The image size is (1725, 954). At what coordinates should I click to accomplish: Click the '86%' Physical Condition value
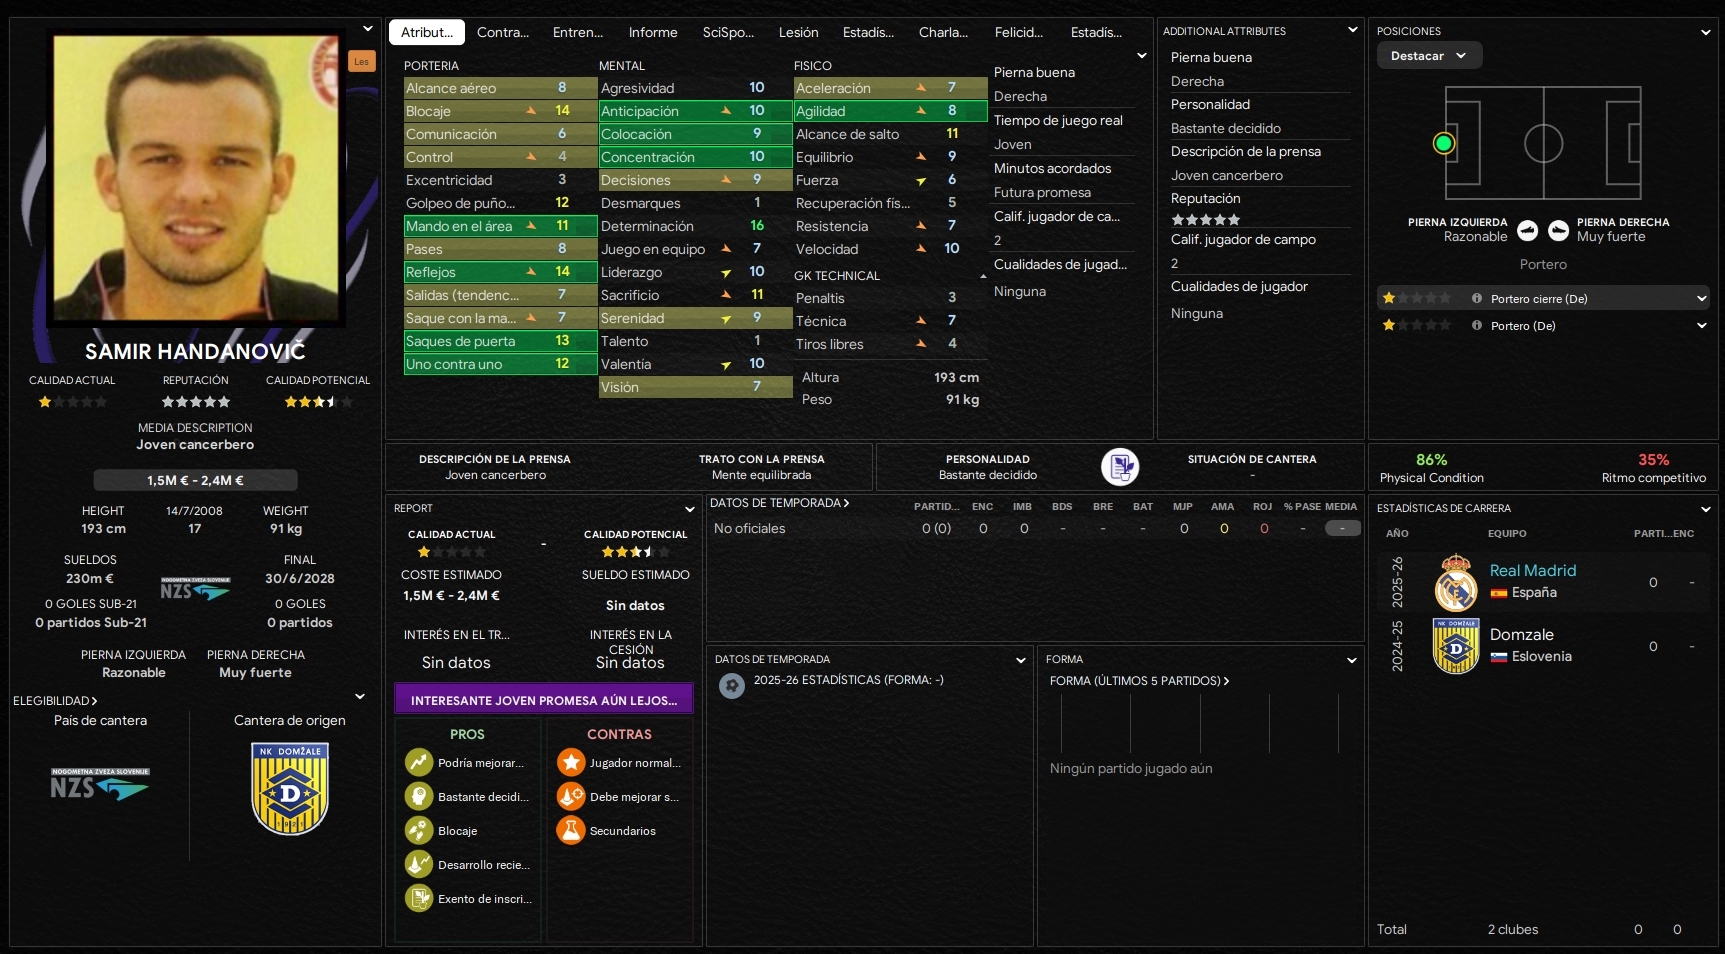[1431, 460]
